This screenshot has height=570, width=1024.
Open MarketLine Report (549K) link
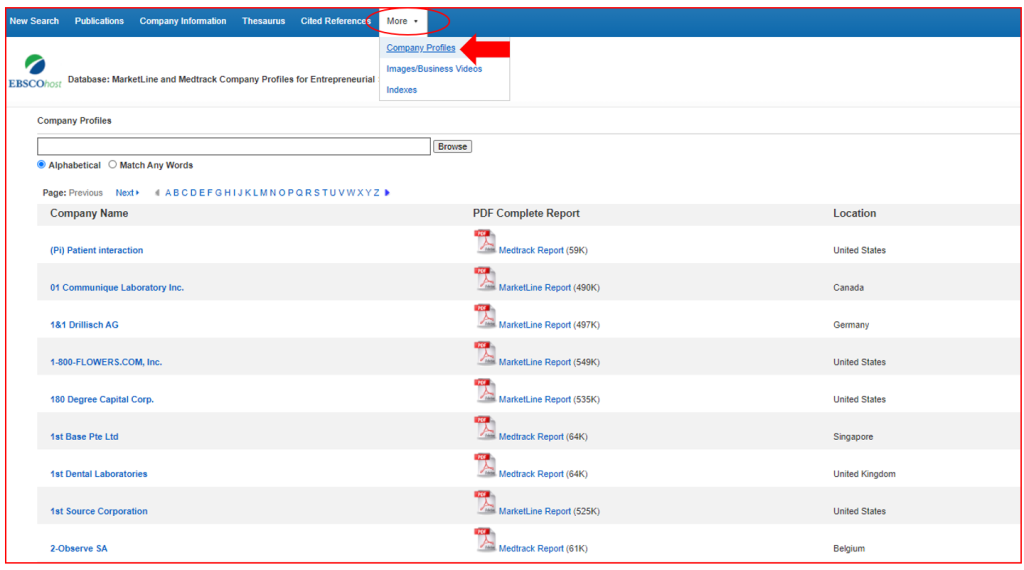535,362
